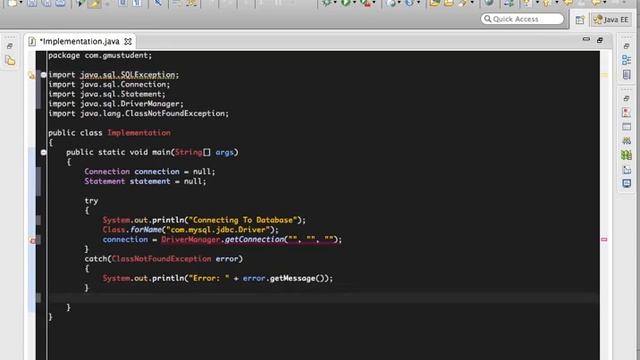Screen dimensions: 640x360
Task: Click the "Connecting To Database" string
Action: click(242, 220)
